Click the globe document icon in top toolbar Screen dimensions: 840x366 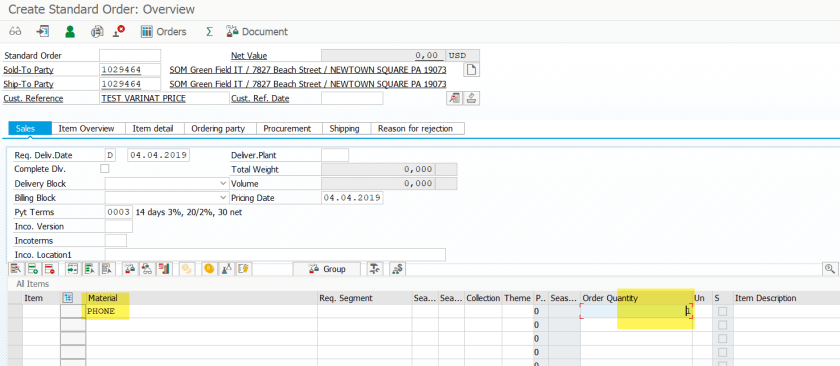[97, 32]
